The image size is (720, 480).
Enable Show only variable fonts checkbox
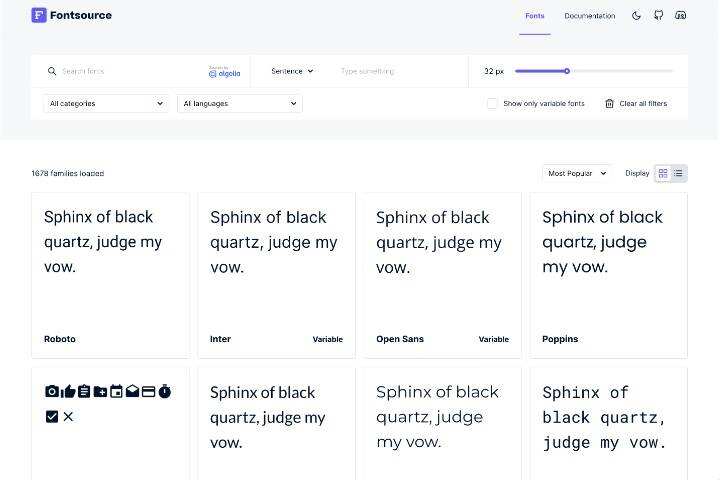[x=492, y=104]
